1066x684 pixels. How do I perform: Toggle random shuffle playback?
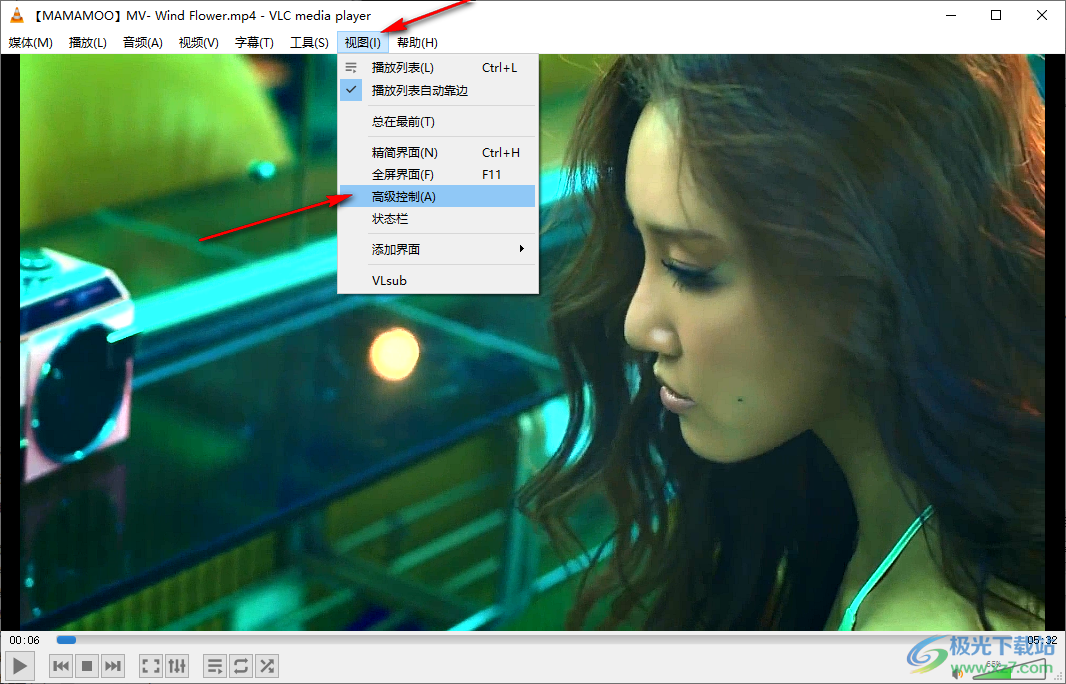coord(267,666)
